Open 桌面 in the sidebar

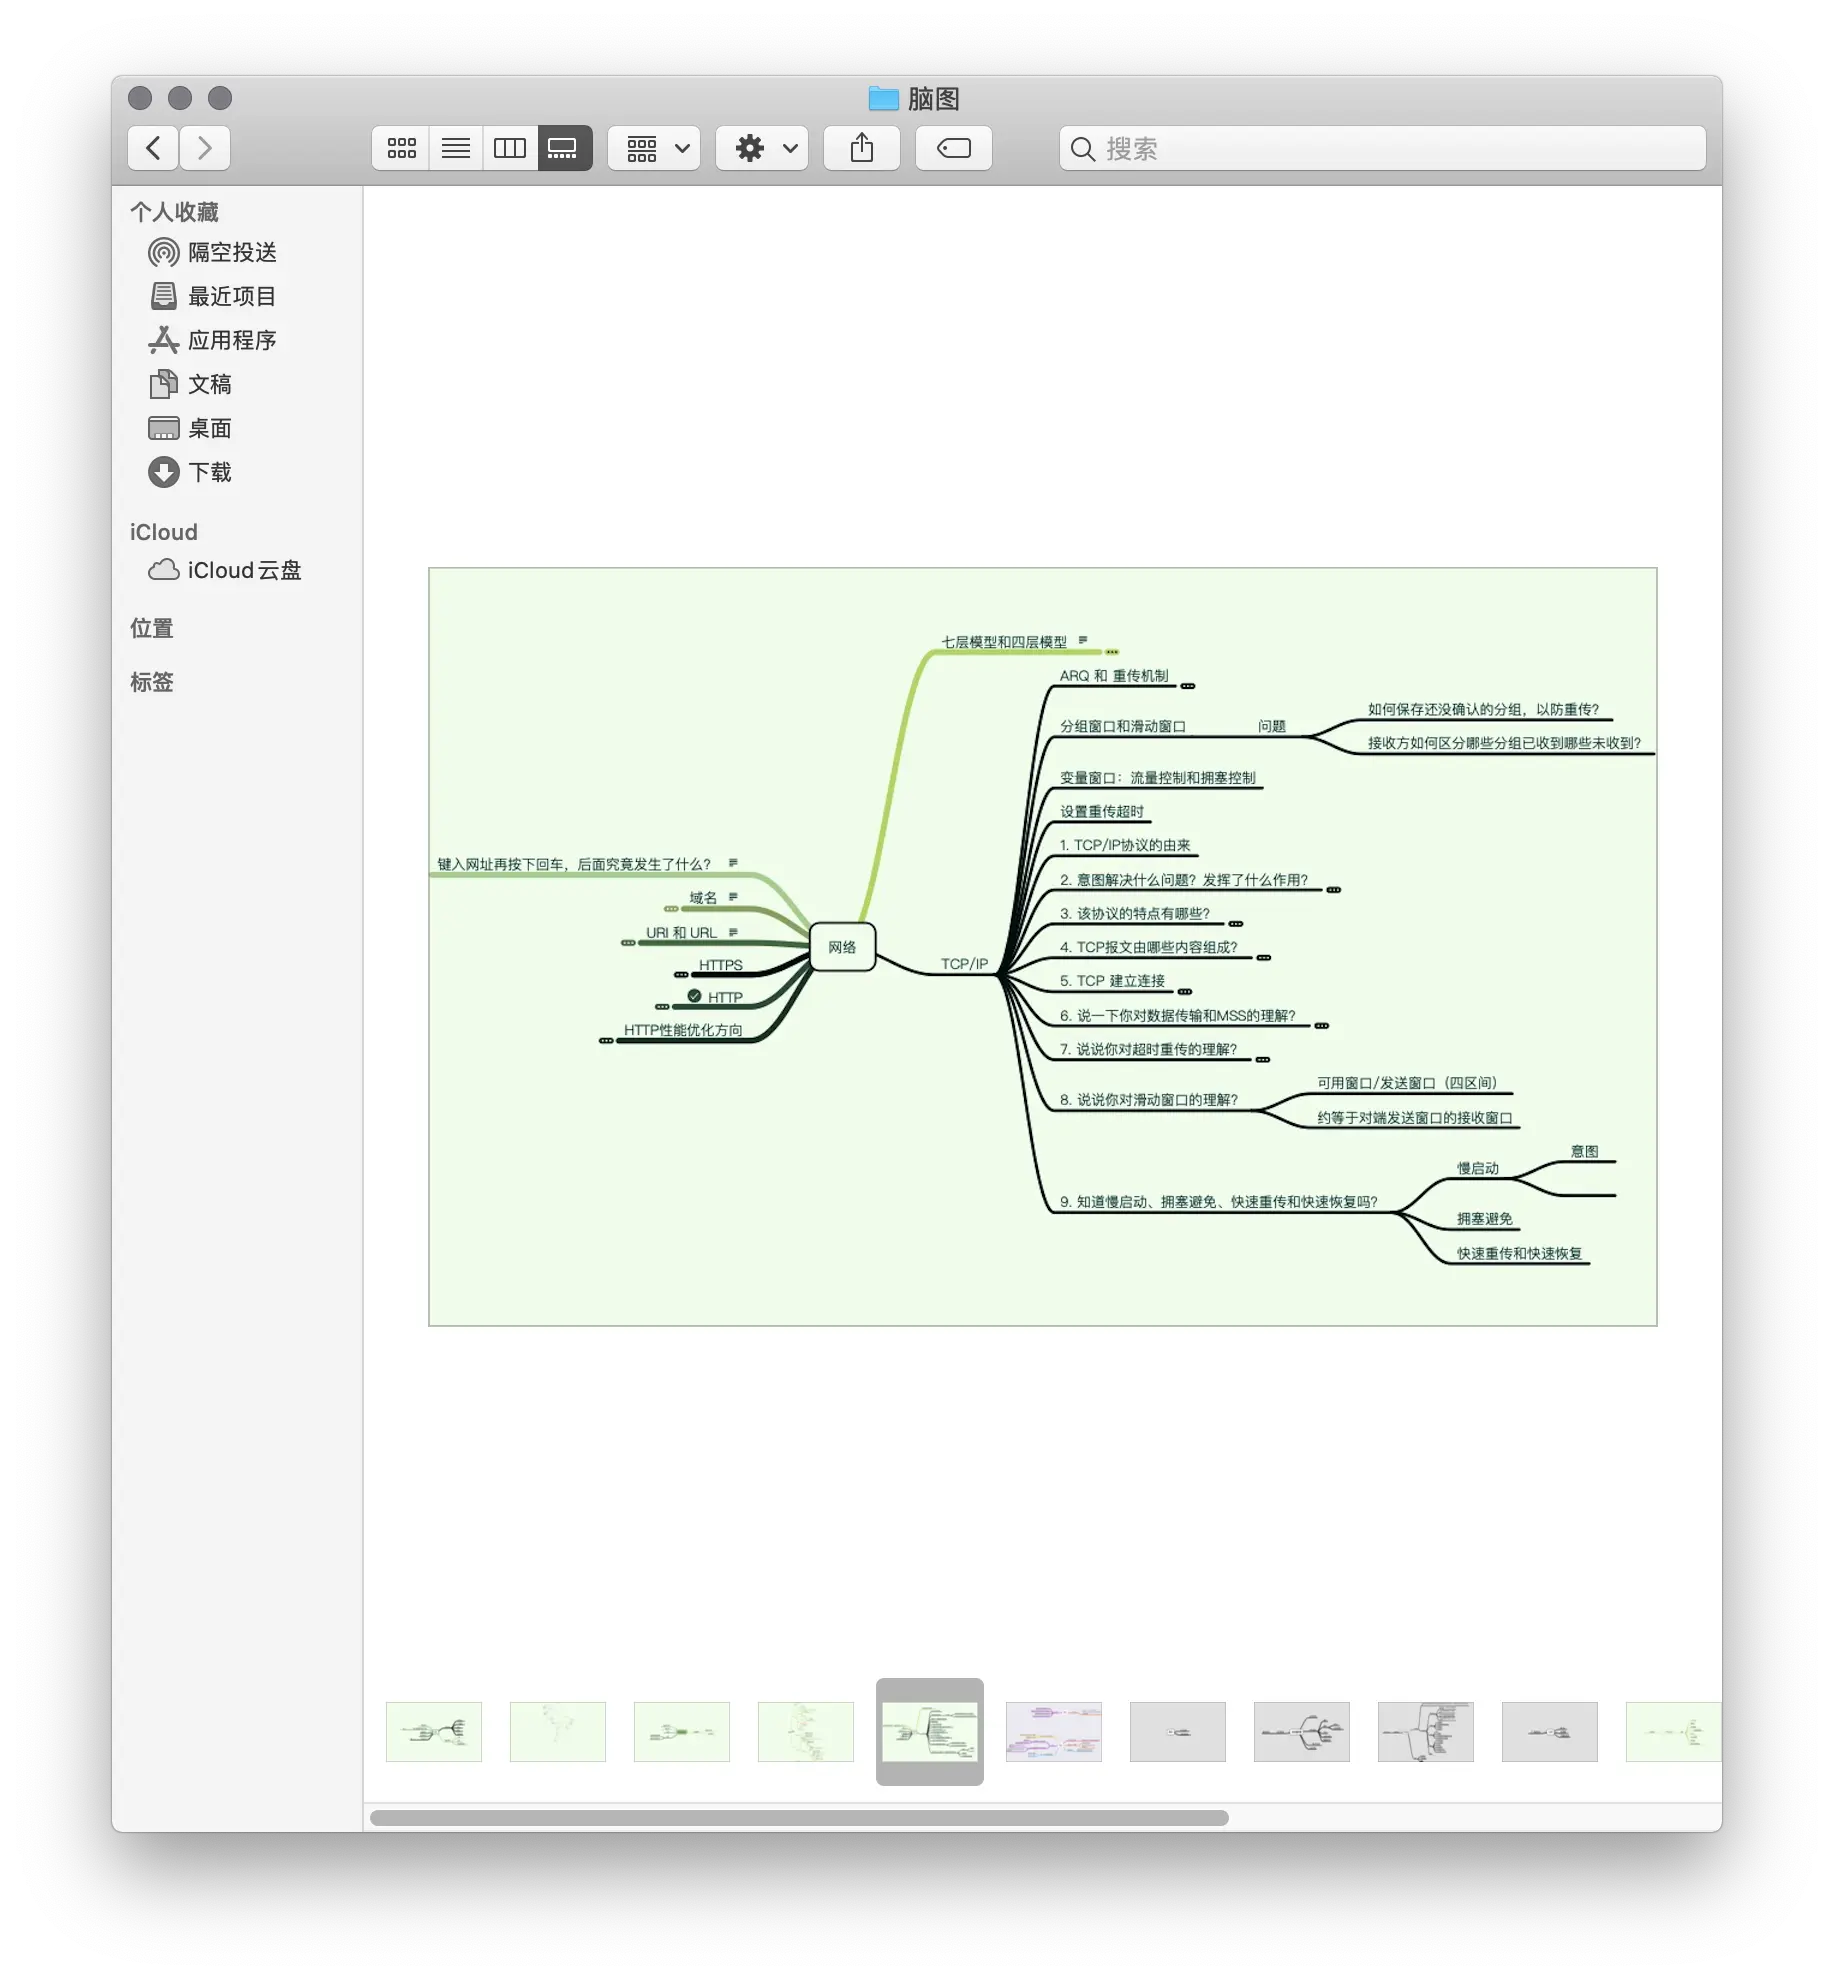point(190,428)
